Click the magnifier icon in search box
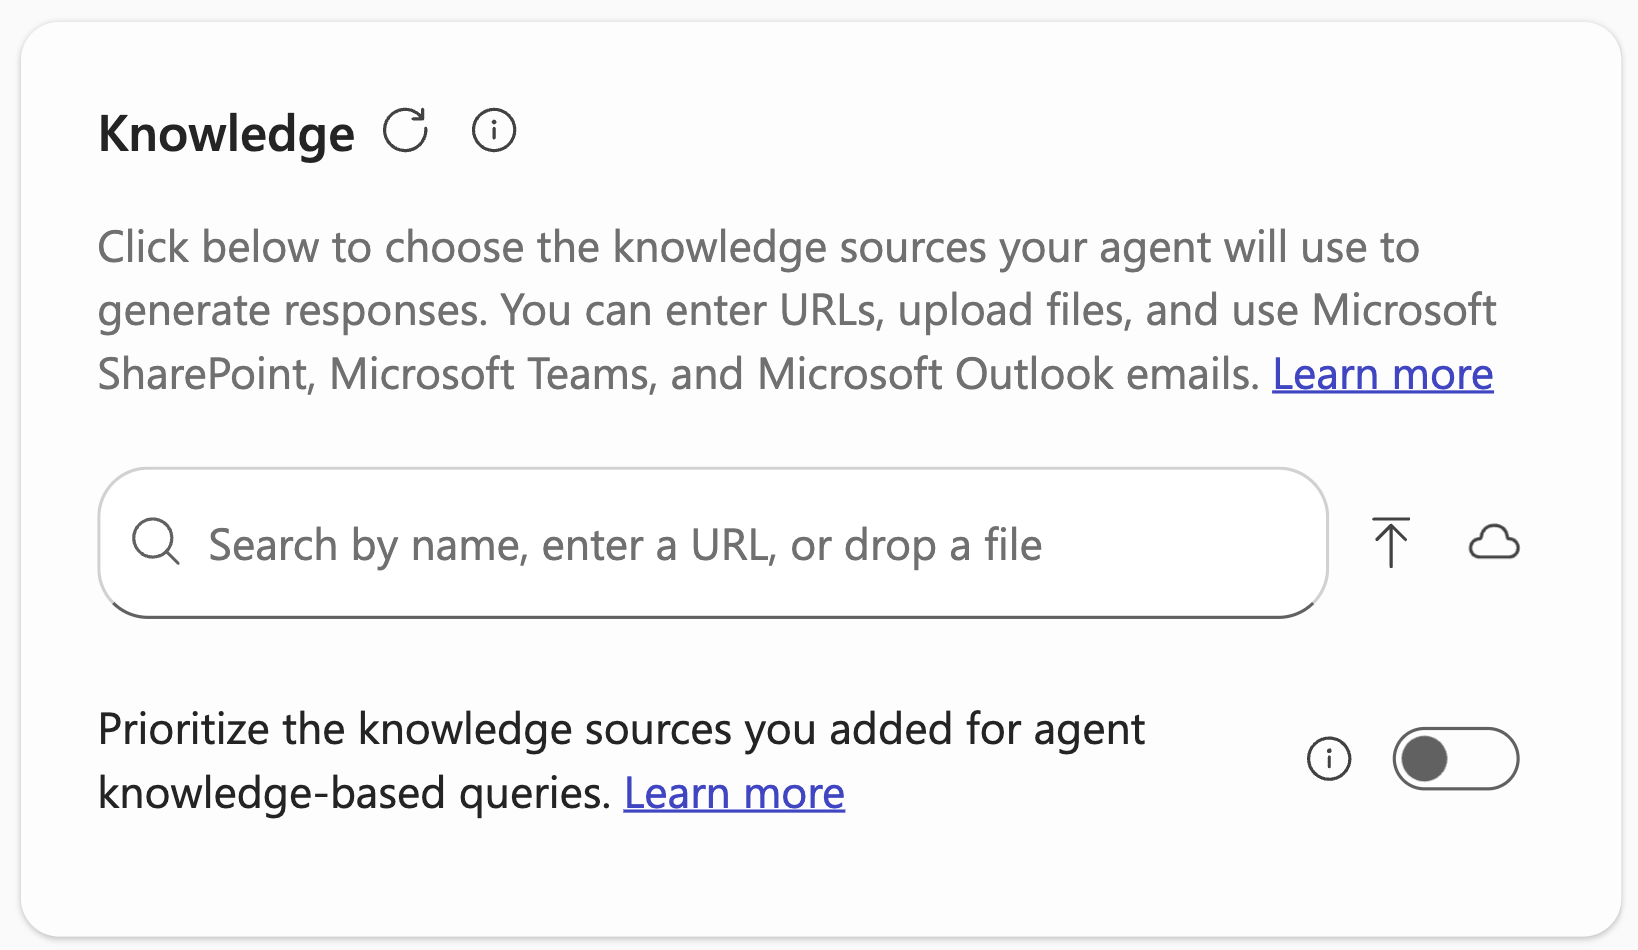 click(156, 543)
